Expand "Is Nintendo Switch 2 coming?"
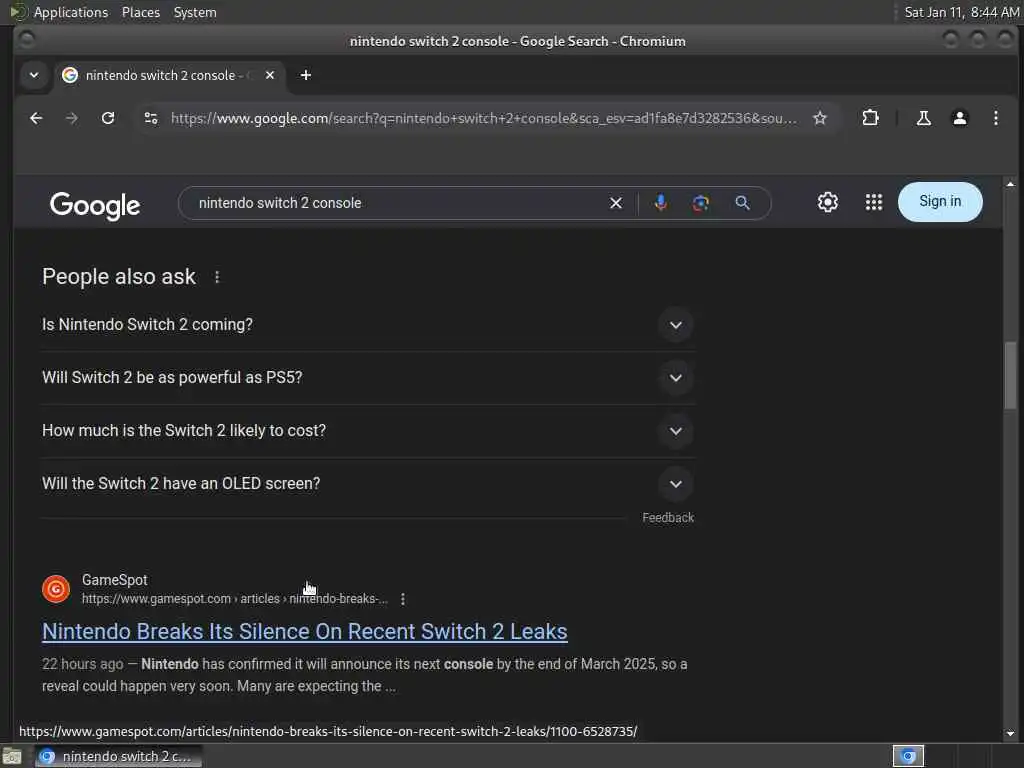This screenshot has height=768, width=1024. tap(367, 325)
